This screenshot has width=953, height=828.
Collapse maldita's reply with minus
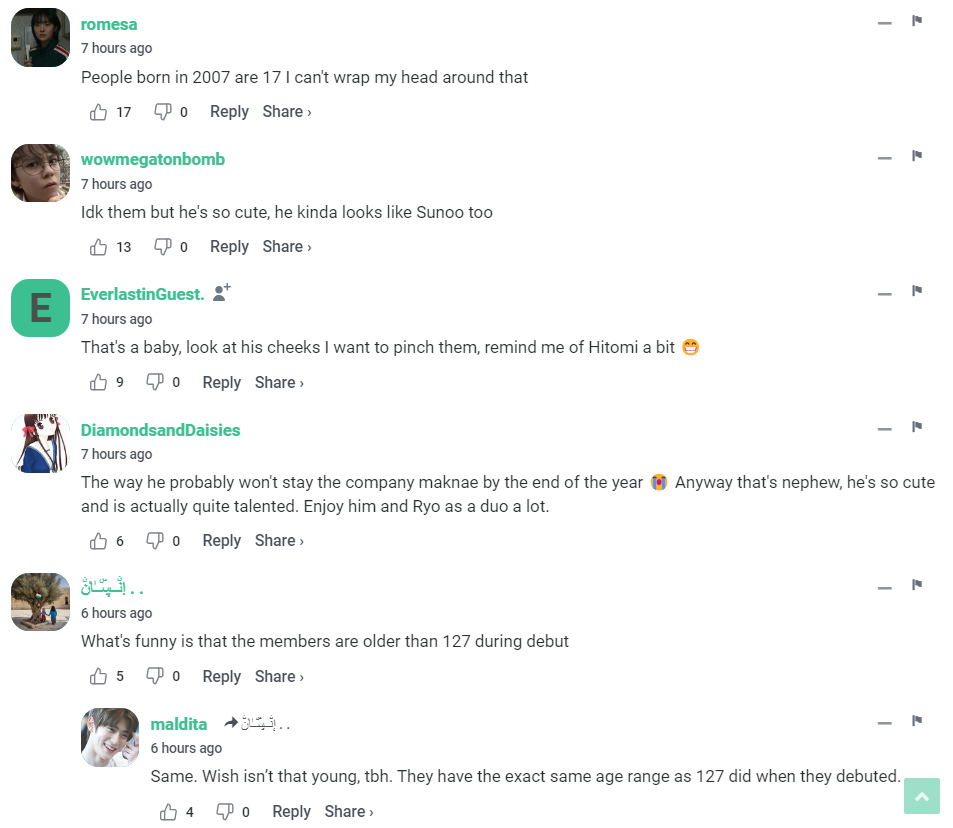[884, 723]
